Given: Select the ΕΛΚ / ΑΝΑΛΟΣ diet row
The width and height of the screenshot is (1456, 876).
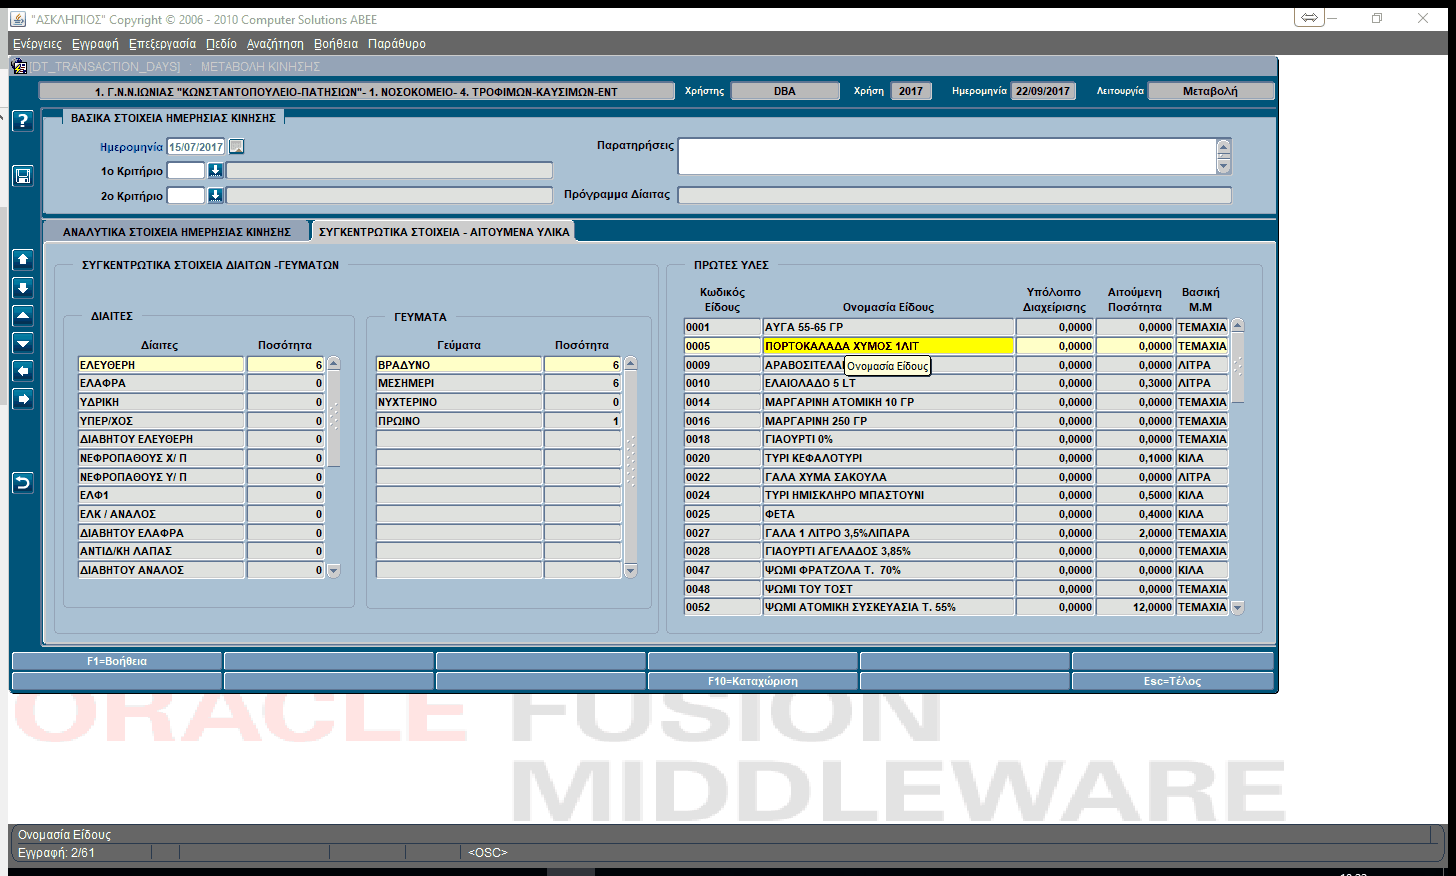Looking at the screenshot, I should (161, 514).
